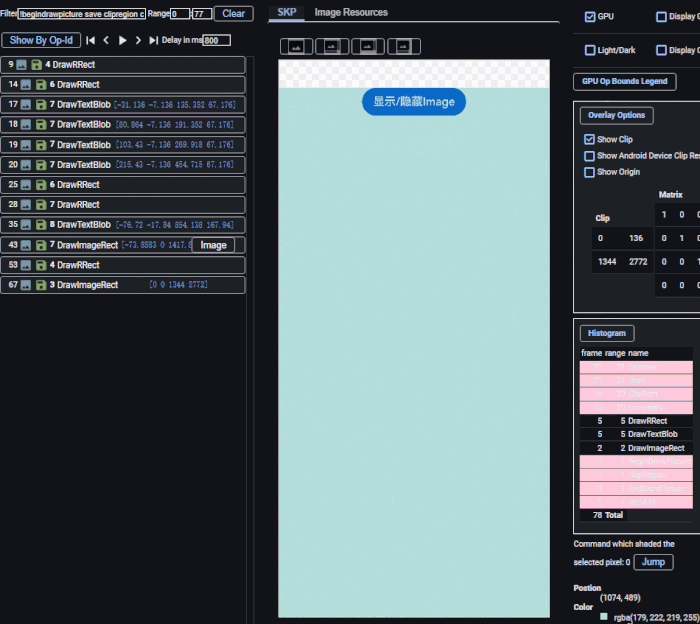
Task: Toggle the Light/Dark checkbox
Action: [590, 50]
